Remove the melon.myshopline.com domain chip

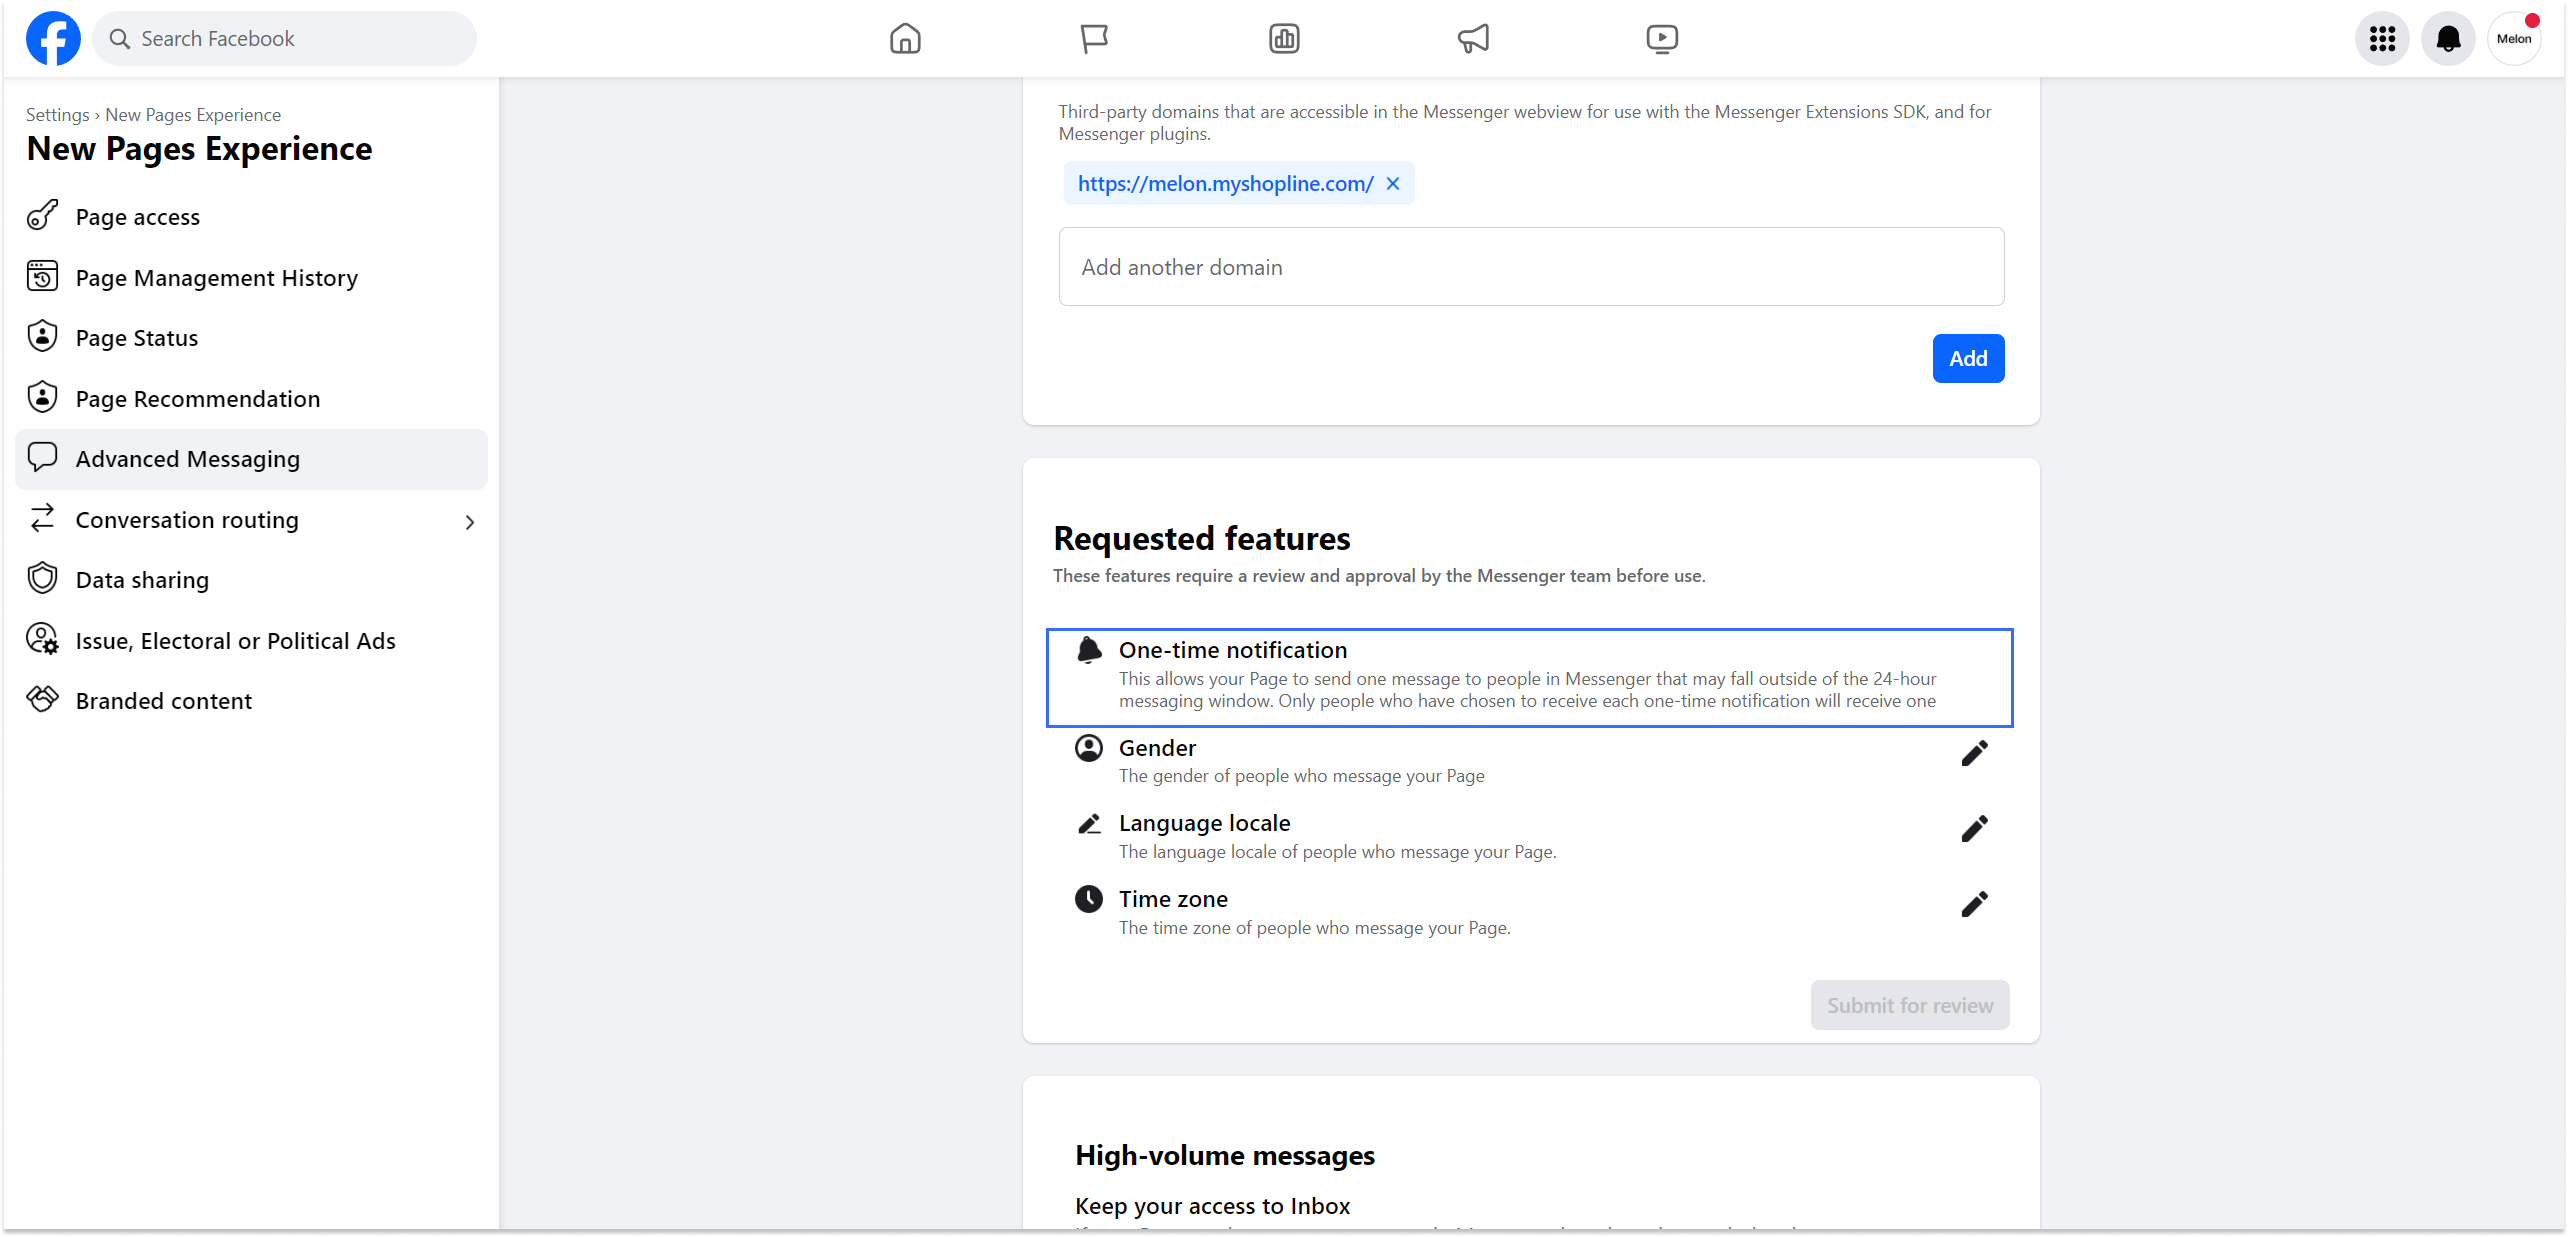click(x=1393, y=184)
